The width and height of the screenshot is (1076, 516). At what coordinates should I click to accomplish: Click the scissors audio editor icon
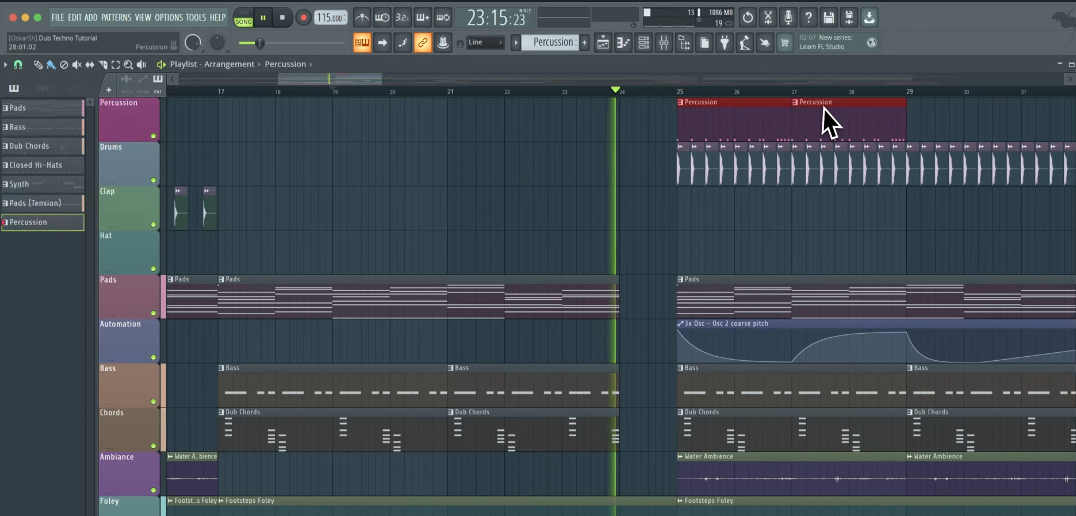pos(769,17)
